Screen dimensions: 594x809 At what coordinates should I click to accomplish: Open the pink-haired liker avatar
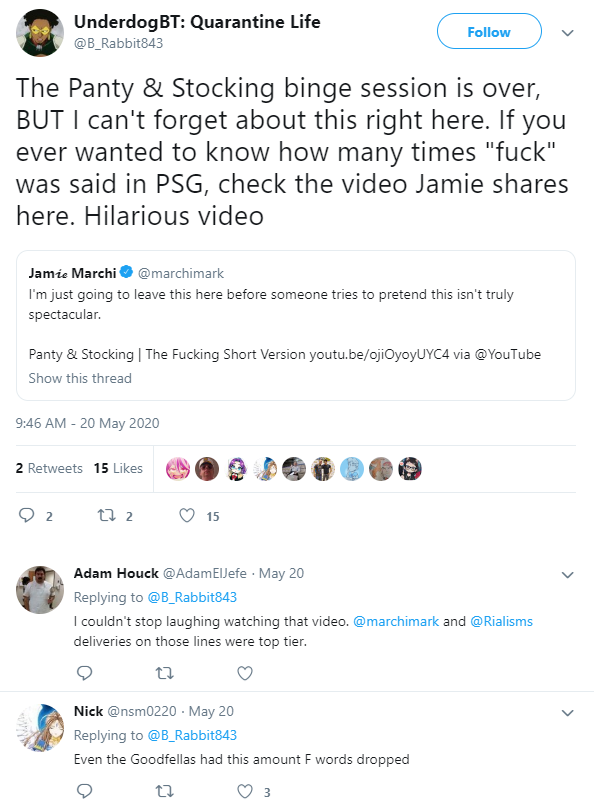tap(178, 469)
